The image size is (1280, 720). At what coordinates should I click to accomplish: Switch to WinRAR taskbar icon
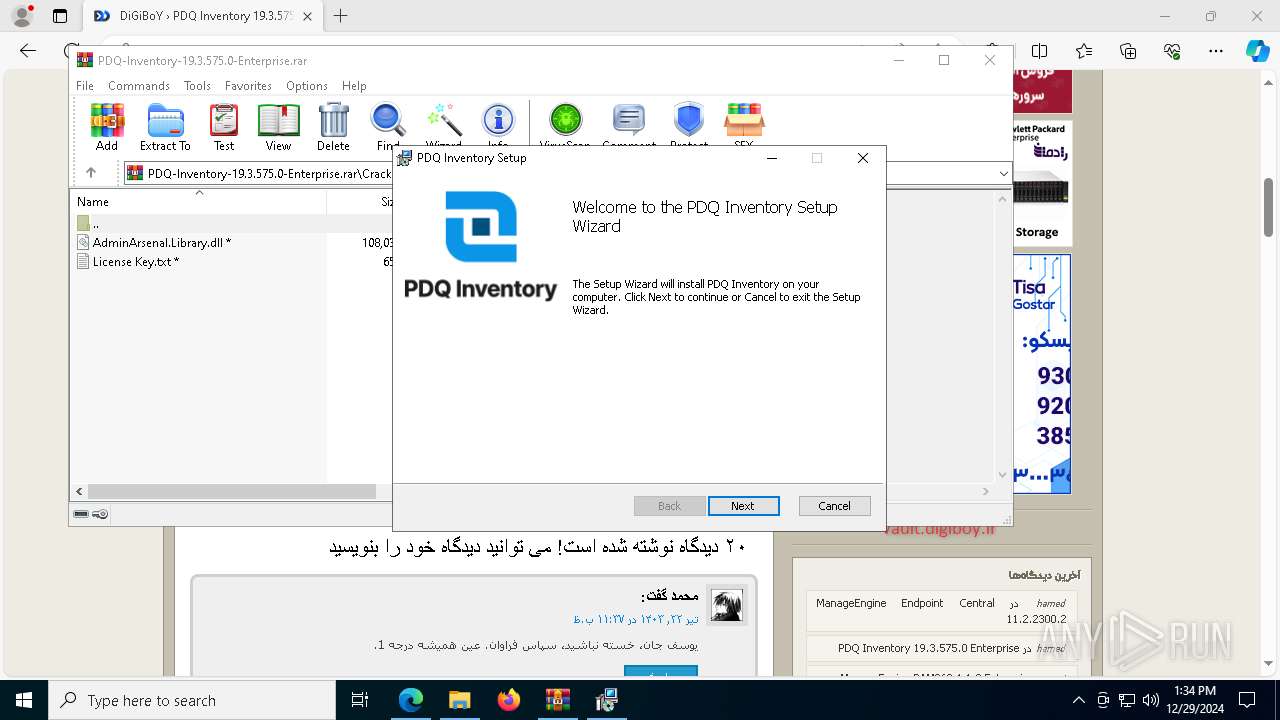pyautogui.click(x=557, y=700)
